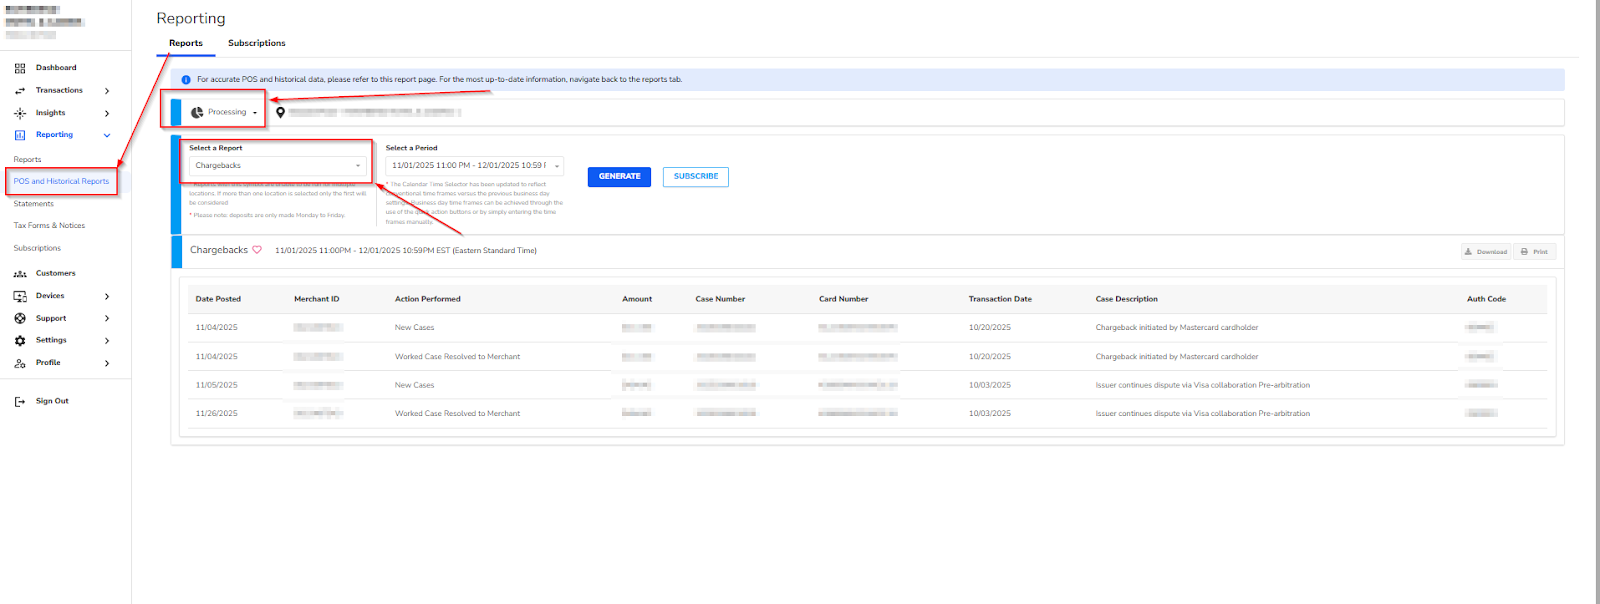Expand the Transactions menu chevron
Screen dimensions: 1600x604
(x=107, y=91)
